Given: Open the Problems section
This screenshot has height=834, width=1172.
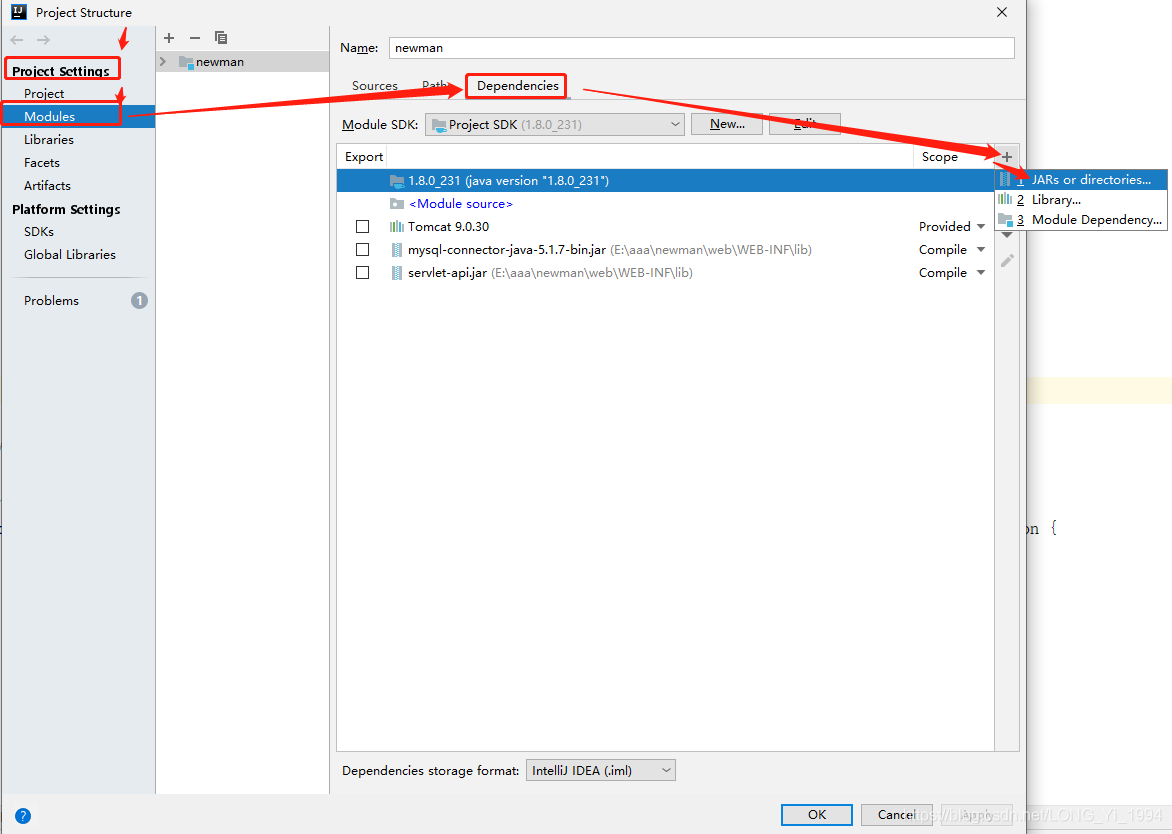Looking at the screenshot, I should pos(51,300).
